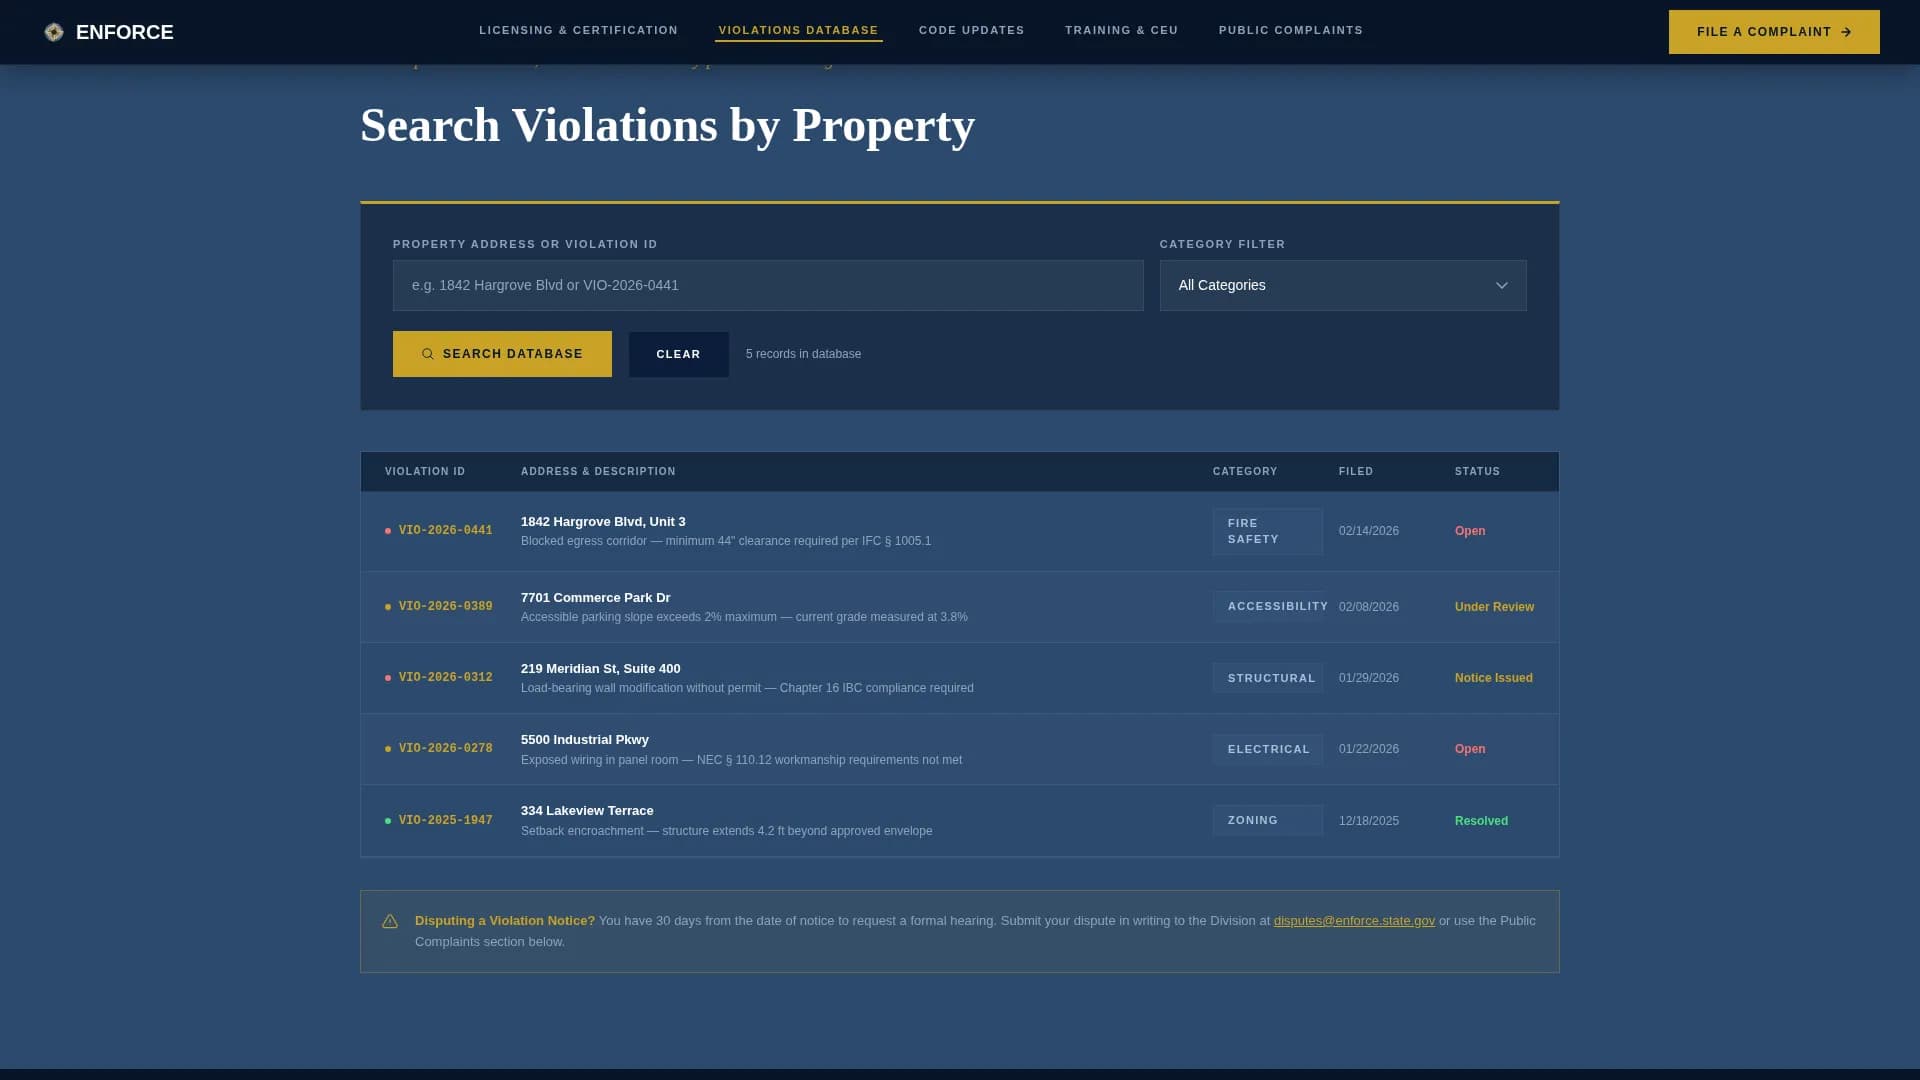Click Open status for VIO-2026-0441
Screen dimensions: 1920x1080
pos(1470,531)
